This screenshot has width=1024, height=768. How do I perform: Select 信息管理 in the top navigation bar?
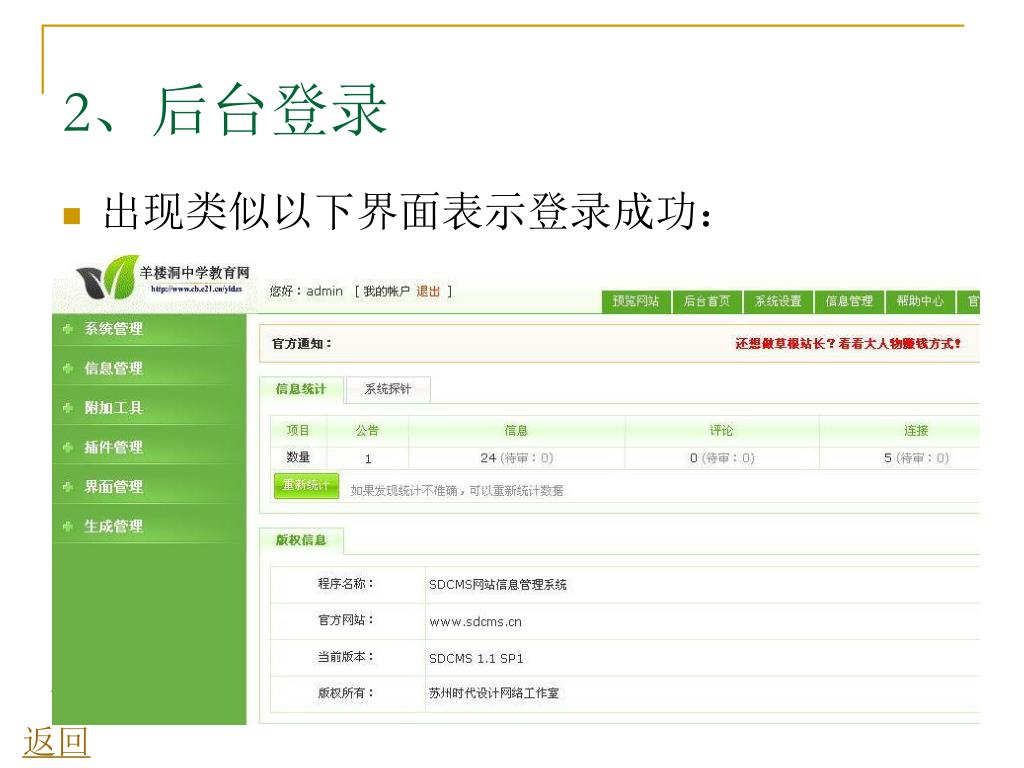coord(848,301)
